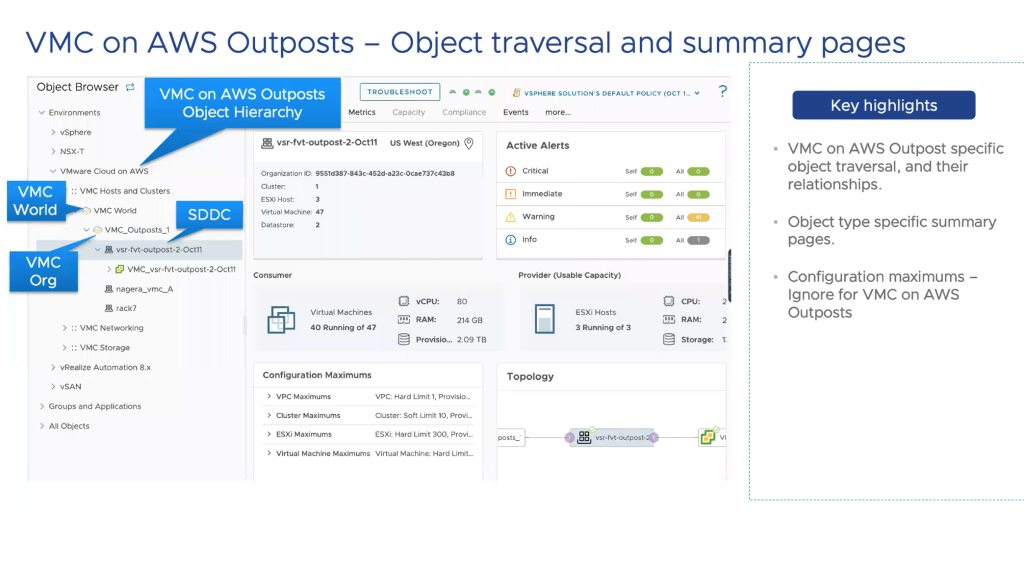
Task: Switch to the Capacity tab
Action: point(409,112)
